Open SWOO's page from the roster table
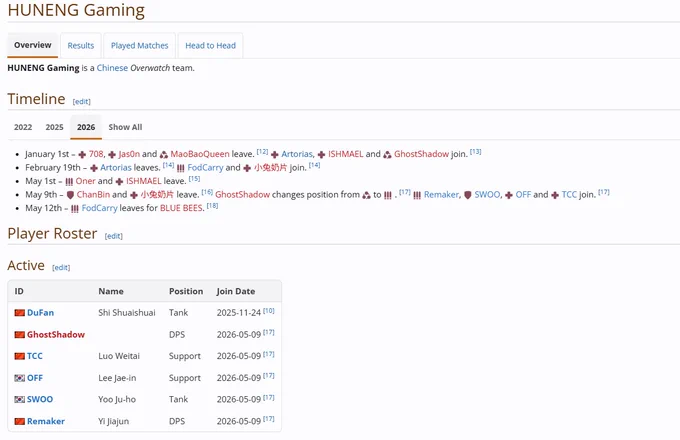680x440 pixels. (x=40, y=399)
